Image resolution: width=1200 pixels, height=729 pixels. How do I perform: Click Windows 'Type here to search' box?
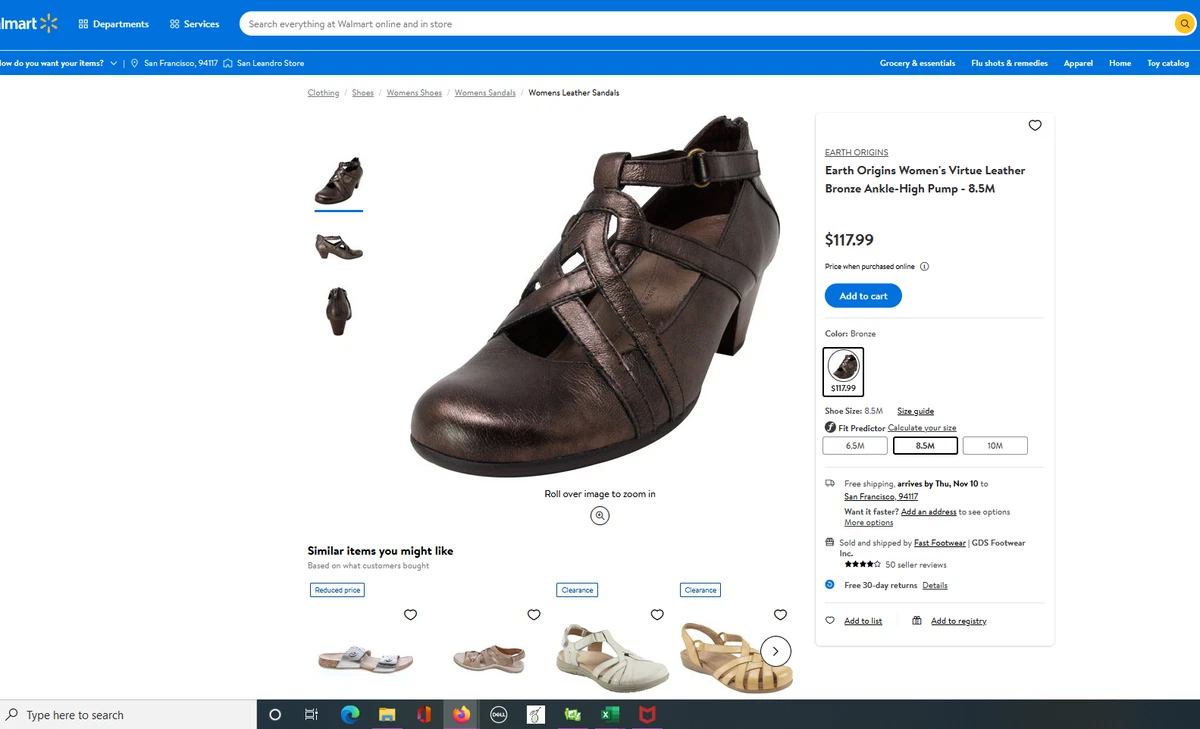point(128,715)
